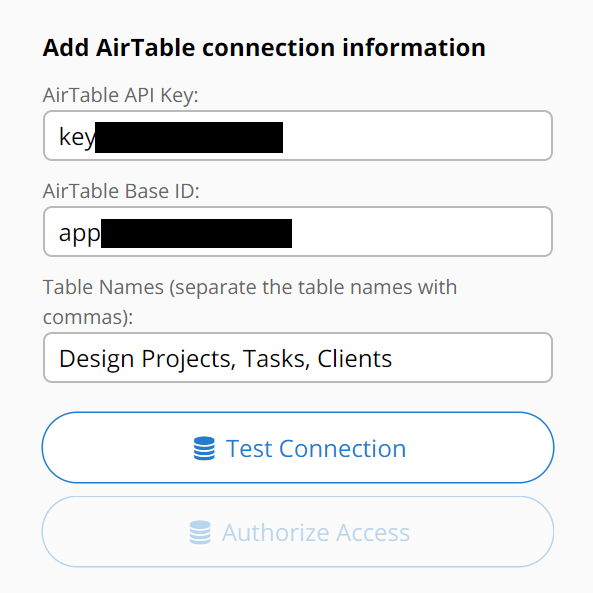Viewport: 593px width, 593px height.
Task: Click the faded database icon on Authorize Access
Action: tap(200, 532)
